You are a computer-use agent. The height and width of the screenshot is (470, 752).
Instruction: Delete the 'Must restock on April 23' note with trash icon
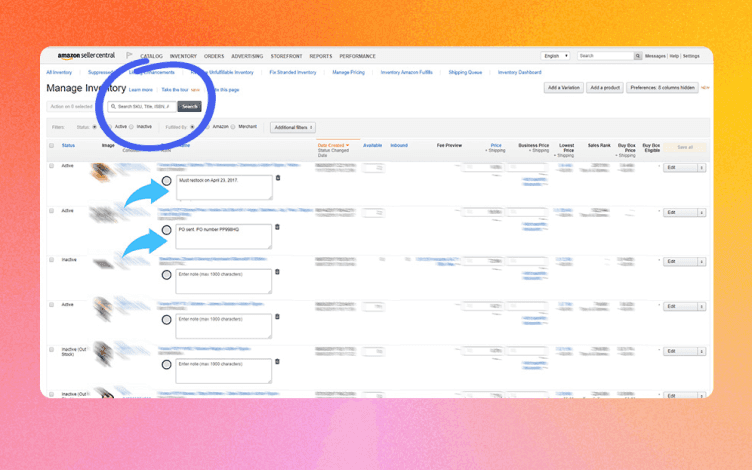point(278,178)
